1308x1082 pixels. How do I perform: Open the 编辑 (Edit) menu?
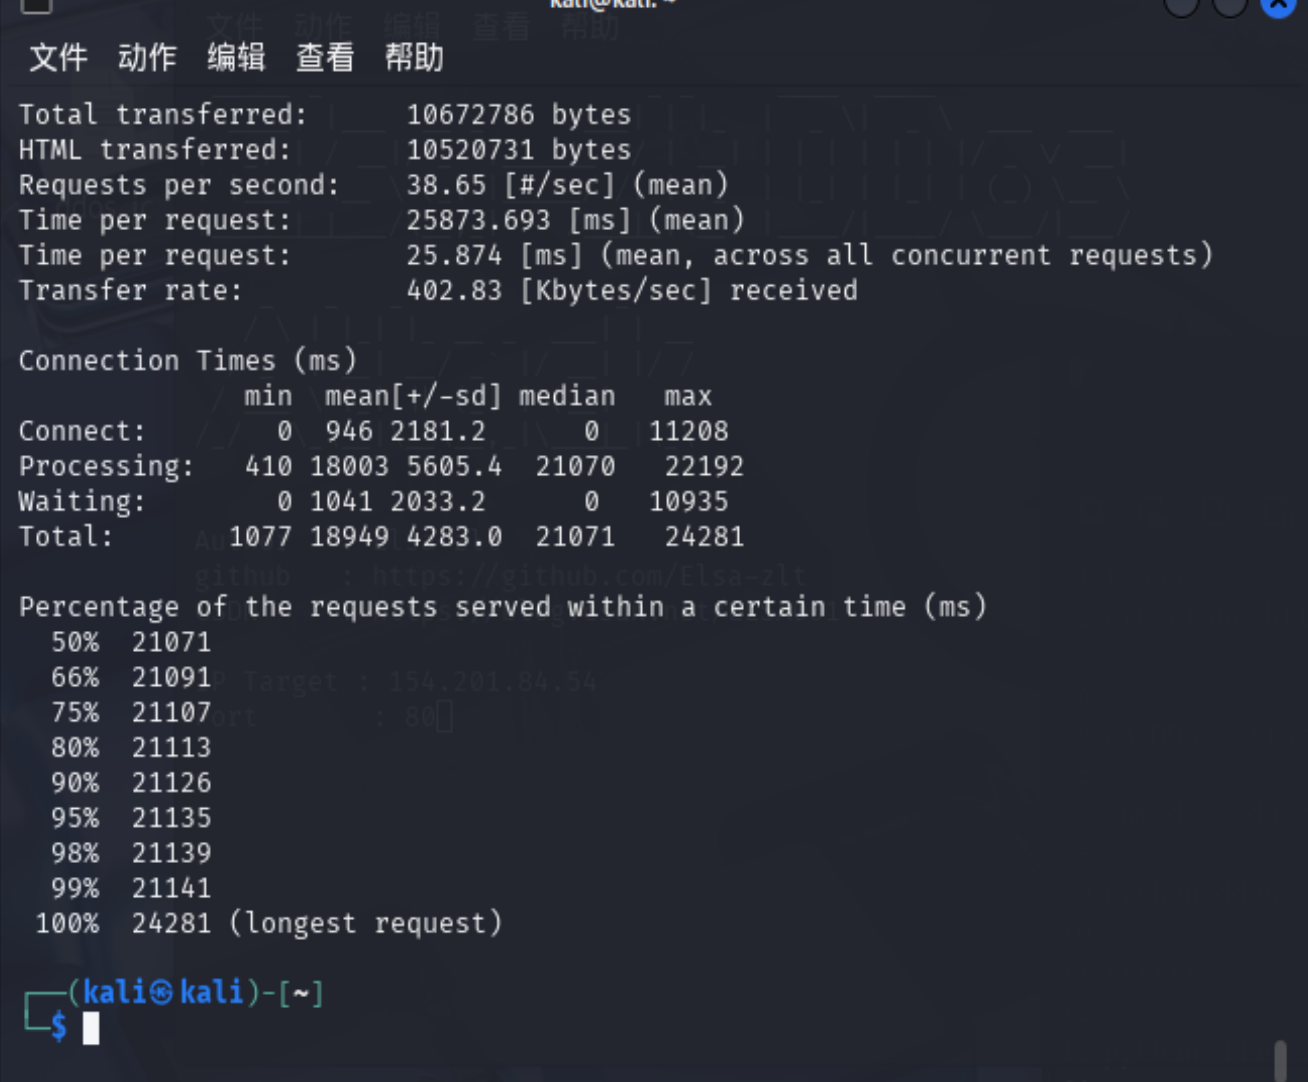236,58
